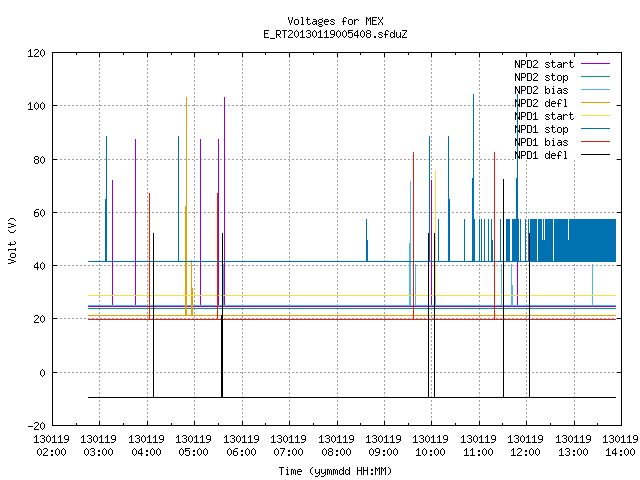Click the 0 y-axis tick label
The width and height of the screenshot is (640, 480).
42,373
